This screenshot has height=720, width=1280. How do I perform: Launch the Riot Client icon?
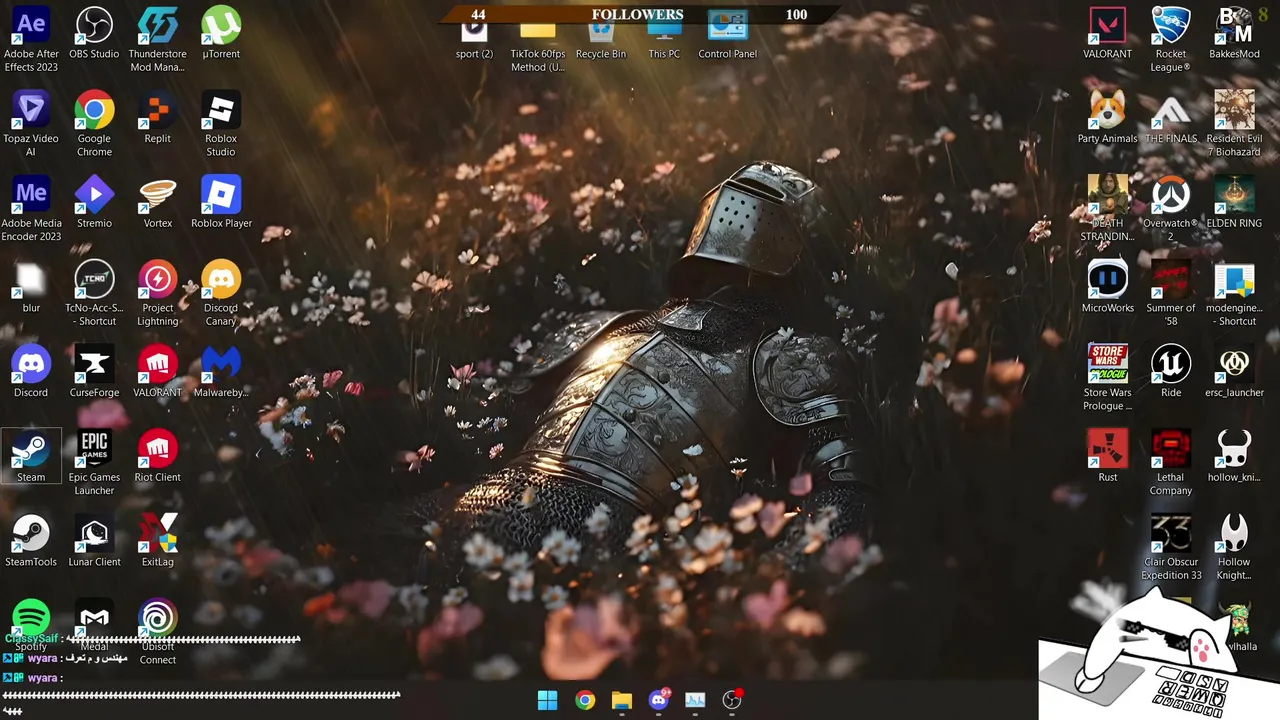[x=157, y=456]
